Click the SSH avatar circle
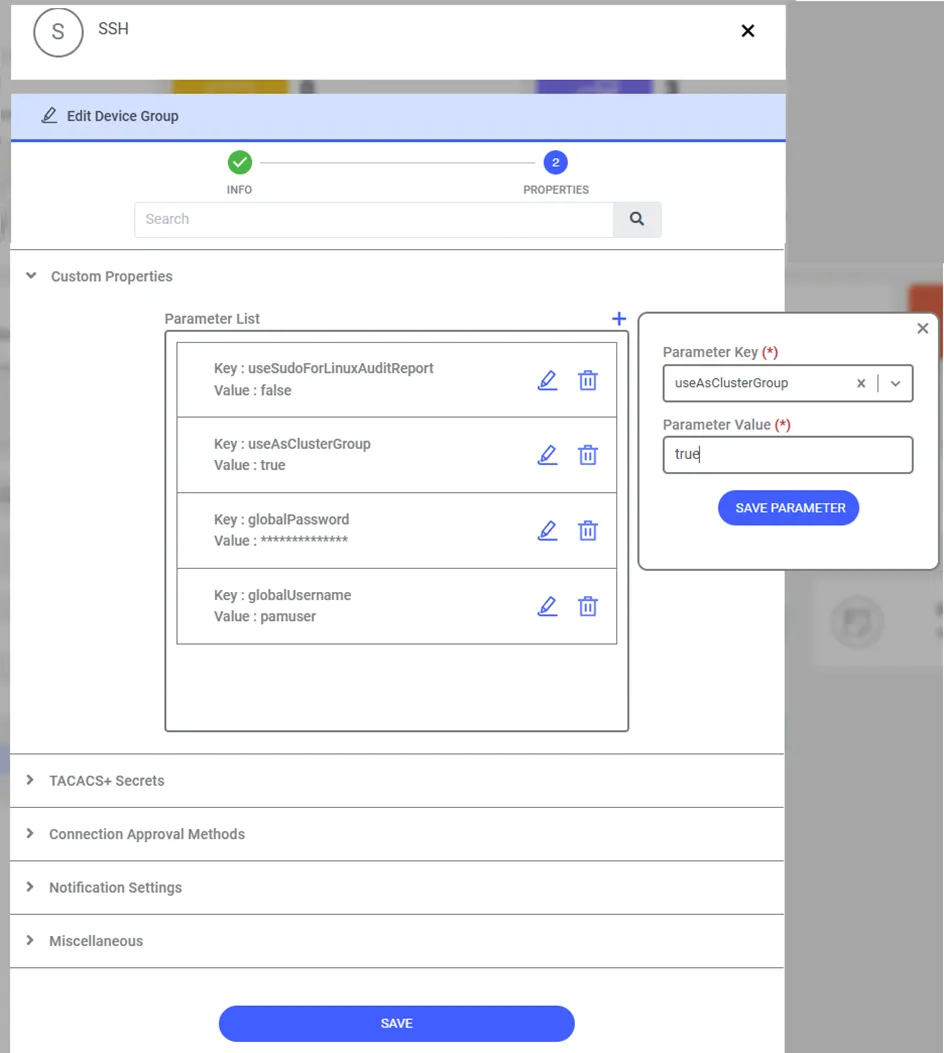 [58, 32]
